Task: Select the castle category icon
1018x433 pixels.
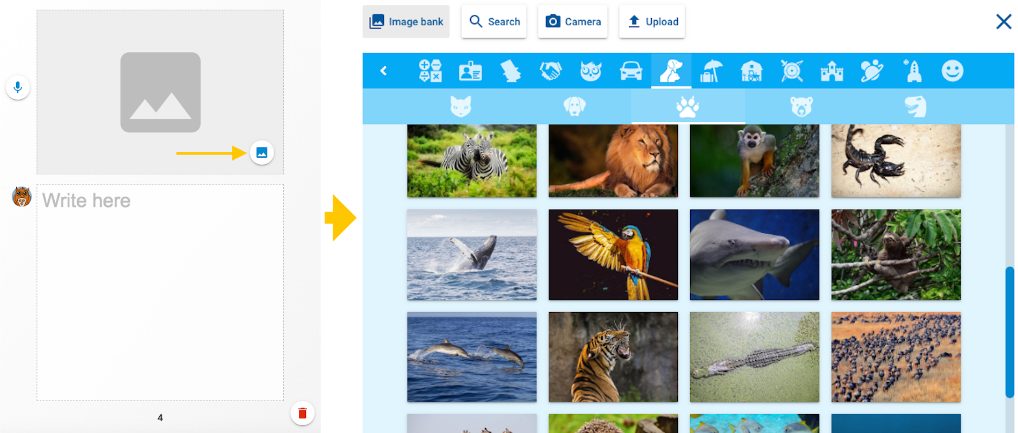Action: point(832,71)
